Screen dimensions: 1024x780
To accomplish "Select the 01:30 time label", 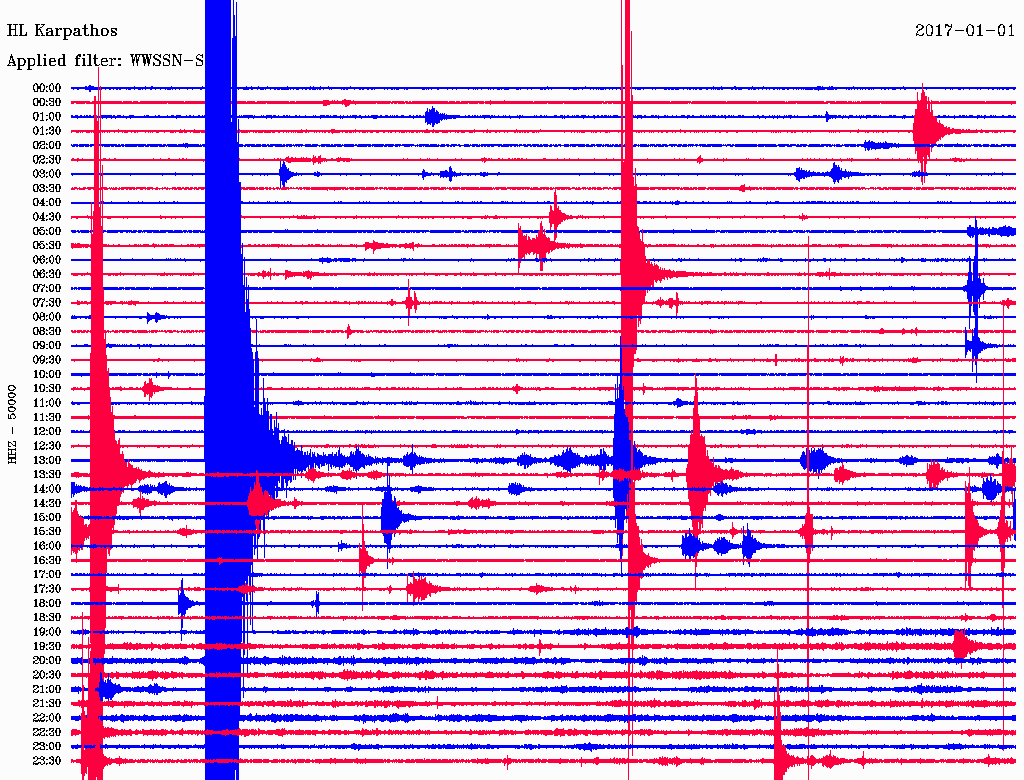I will 47,131.
